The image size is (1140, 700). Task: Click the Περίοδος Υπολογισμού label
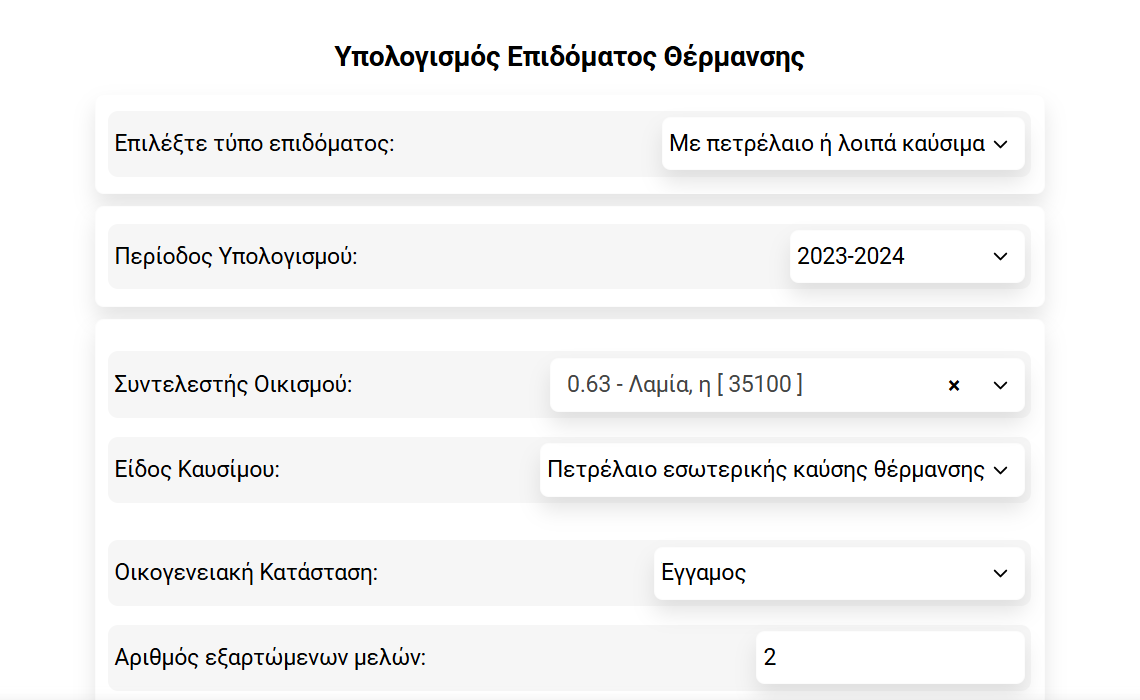[236, 257]
